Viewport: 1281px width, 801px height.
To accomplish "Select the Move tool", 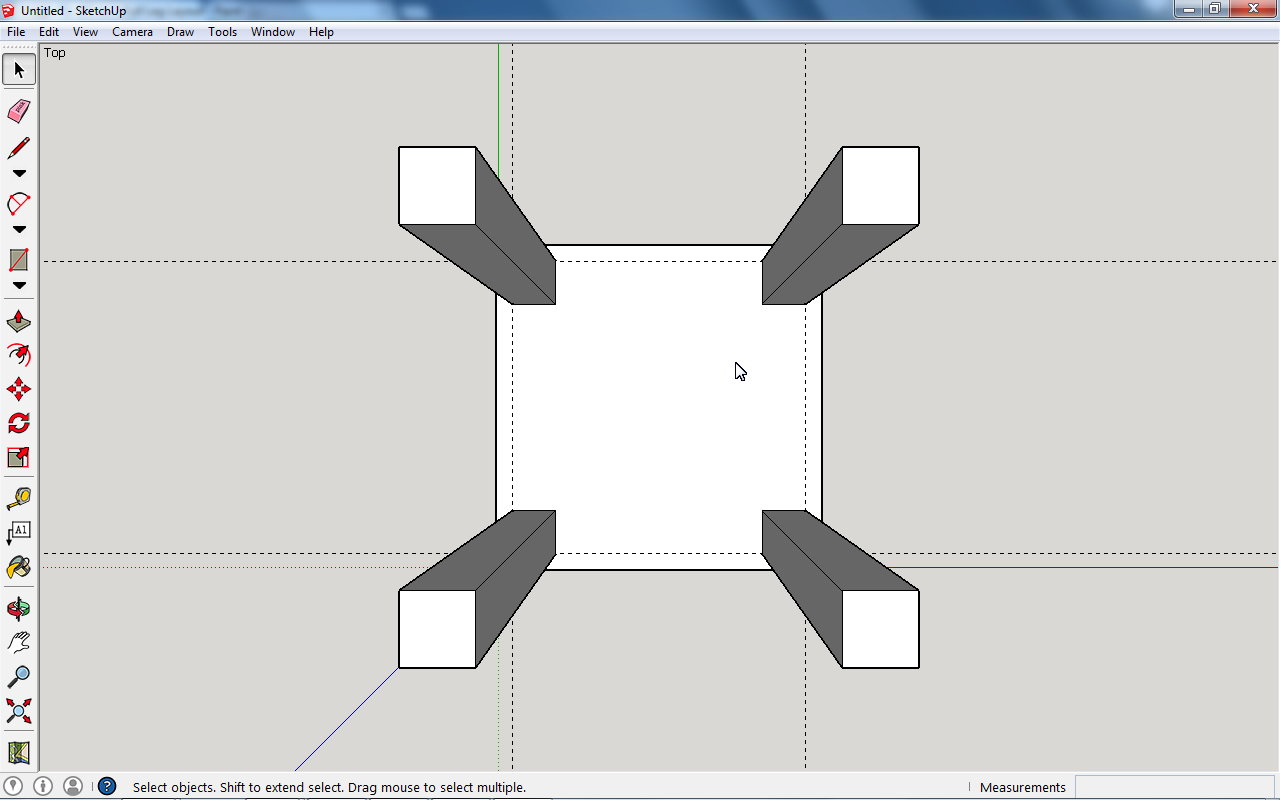I will point(19,389).
